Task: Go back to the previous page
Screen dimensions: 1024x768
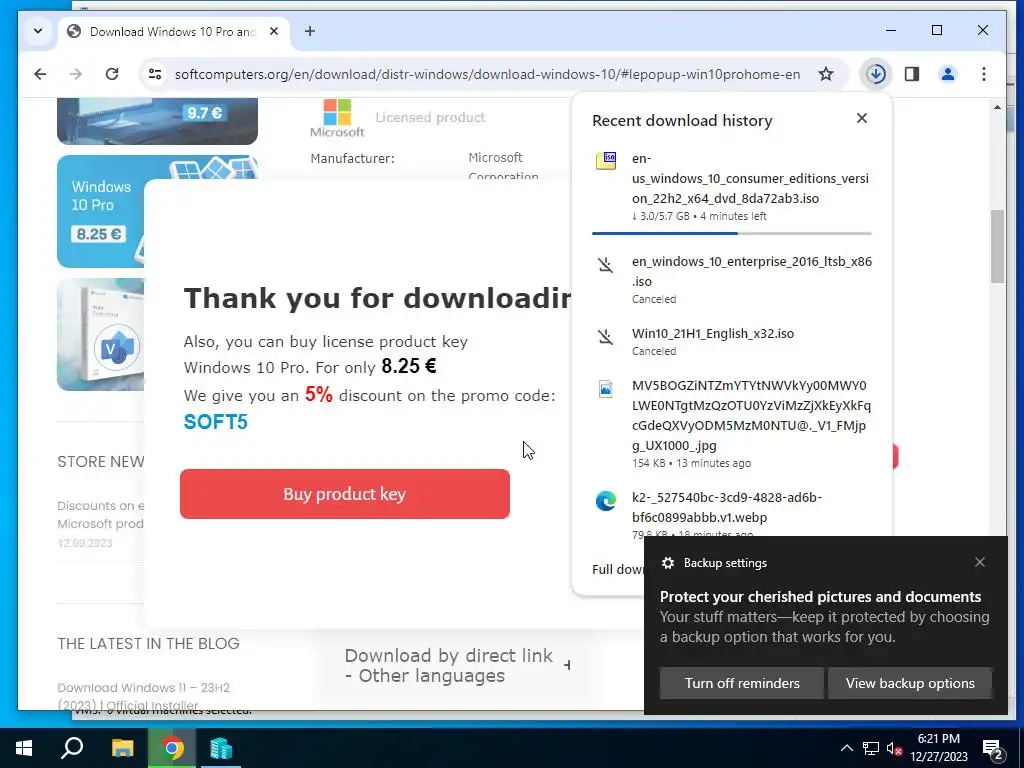Action: point(40,74)
